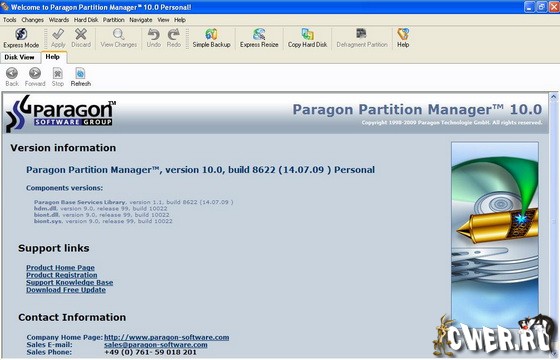Launch Simple Backup wizard
Image resolution: width=560 pixels, height=360 pixels.
(211, 38)
